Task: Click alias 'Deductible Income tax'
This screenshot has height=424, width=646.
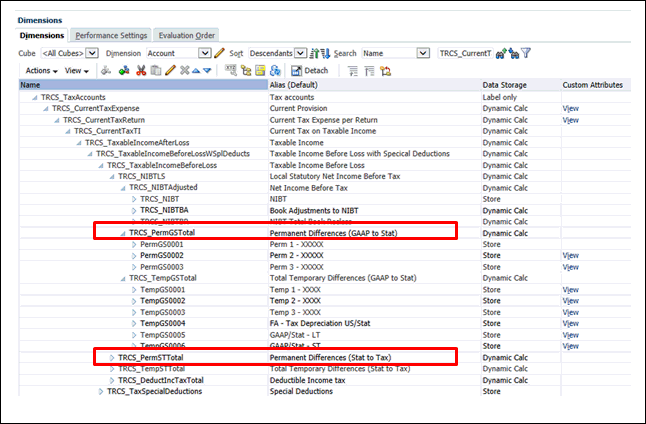Action: click(x=307, y=380)
